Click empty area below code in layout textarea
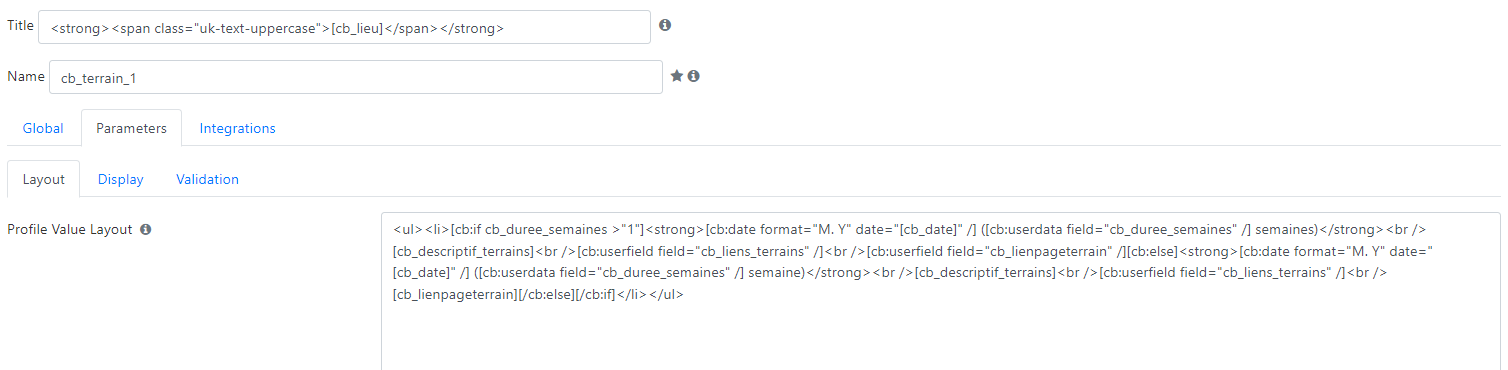Screen dimensions: 1508x370 940,340
